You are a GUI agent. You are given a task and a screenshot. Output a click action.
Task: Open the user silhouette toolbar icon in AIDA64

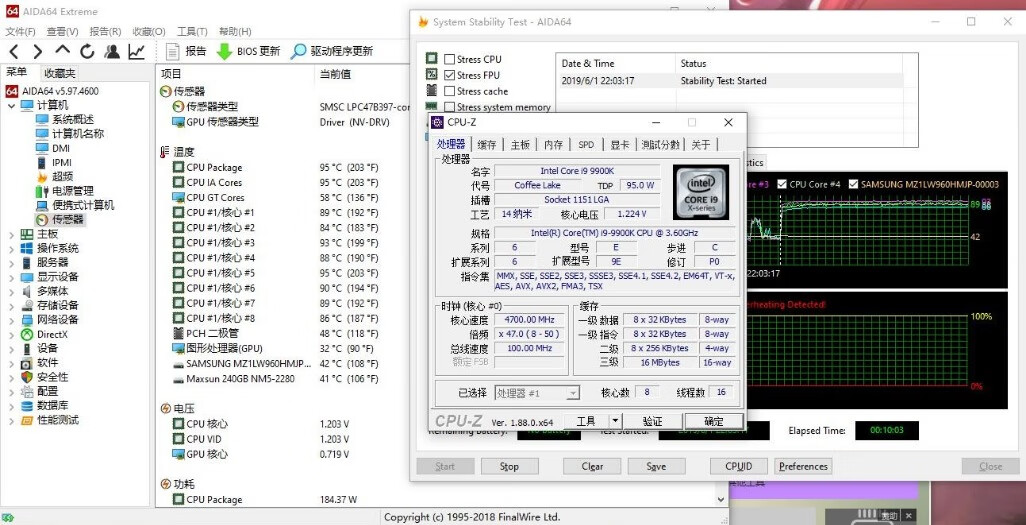[112, 52]
